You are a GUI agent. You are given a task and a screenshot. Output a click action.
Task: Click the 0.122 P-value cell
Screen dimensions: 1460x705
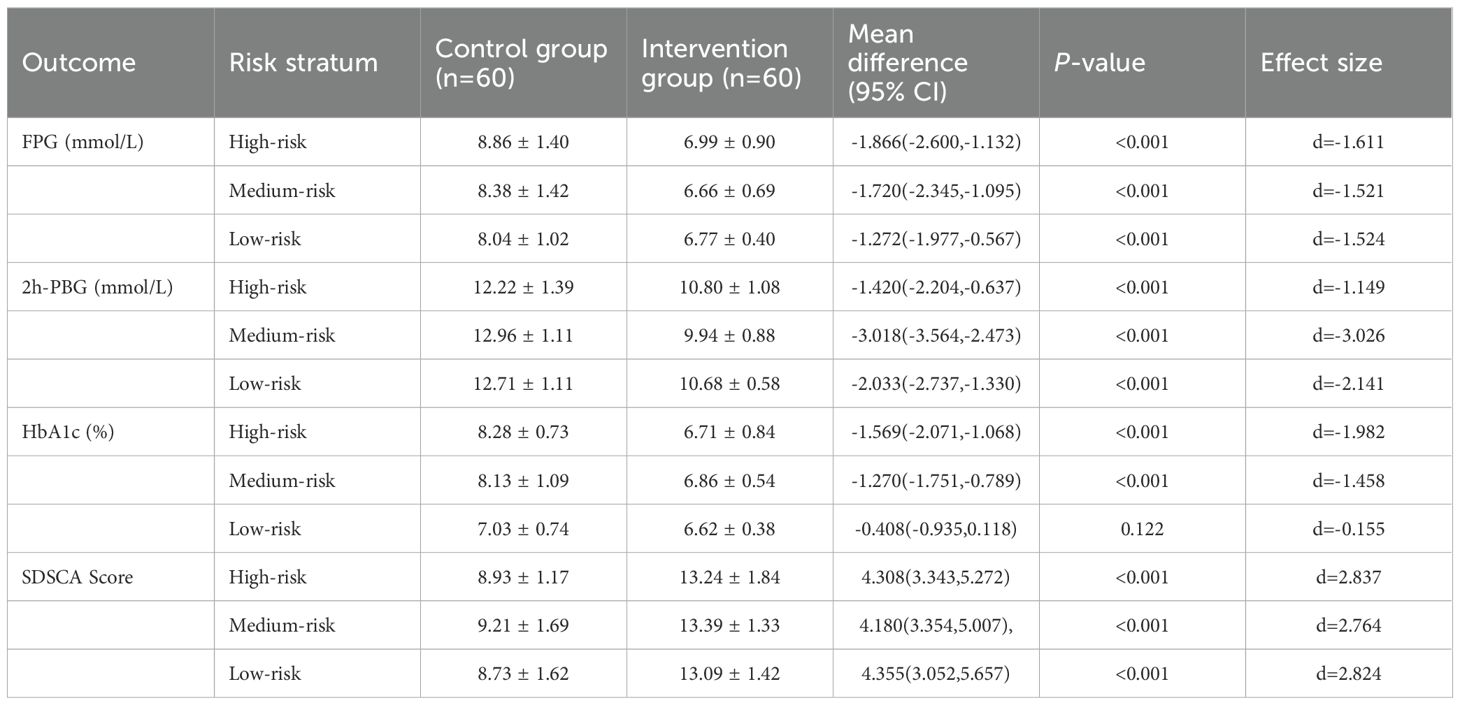click(x=1142, y=529)
